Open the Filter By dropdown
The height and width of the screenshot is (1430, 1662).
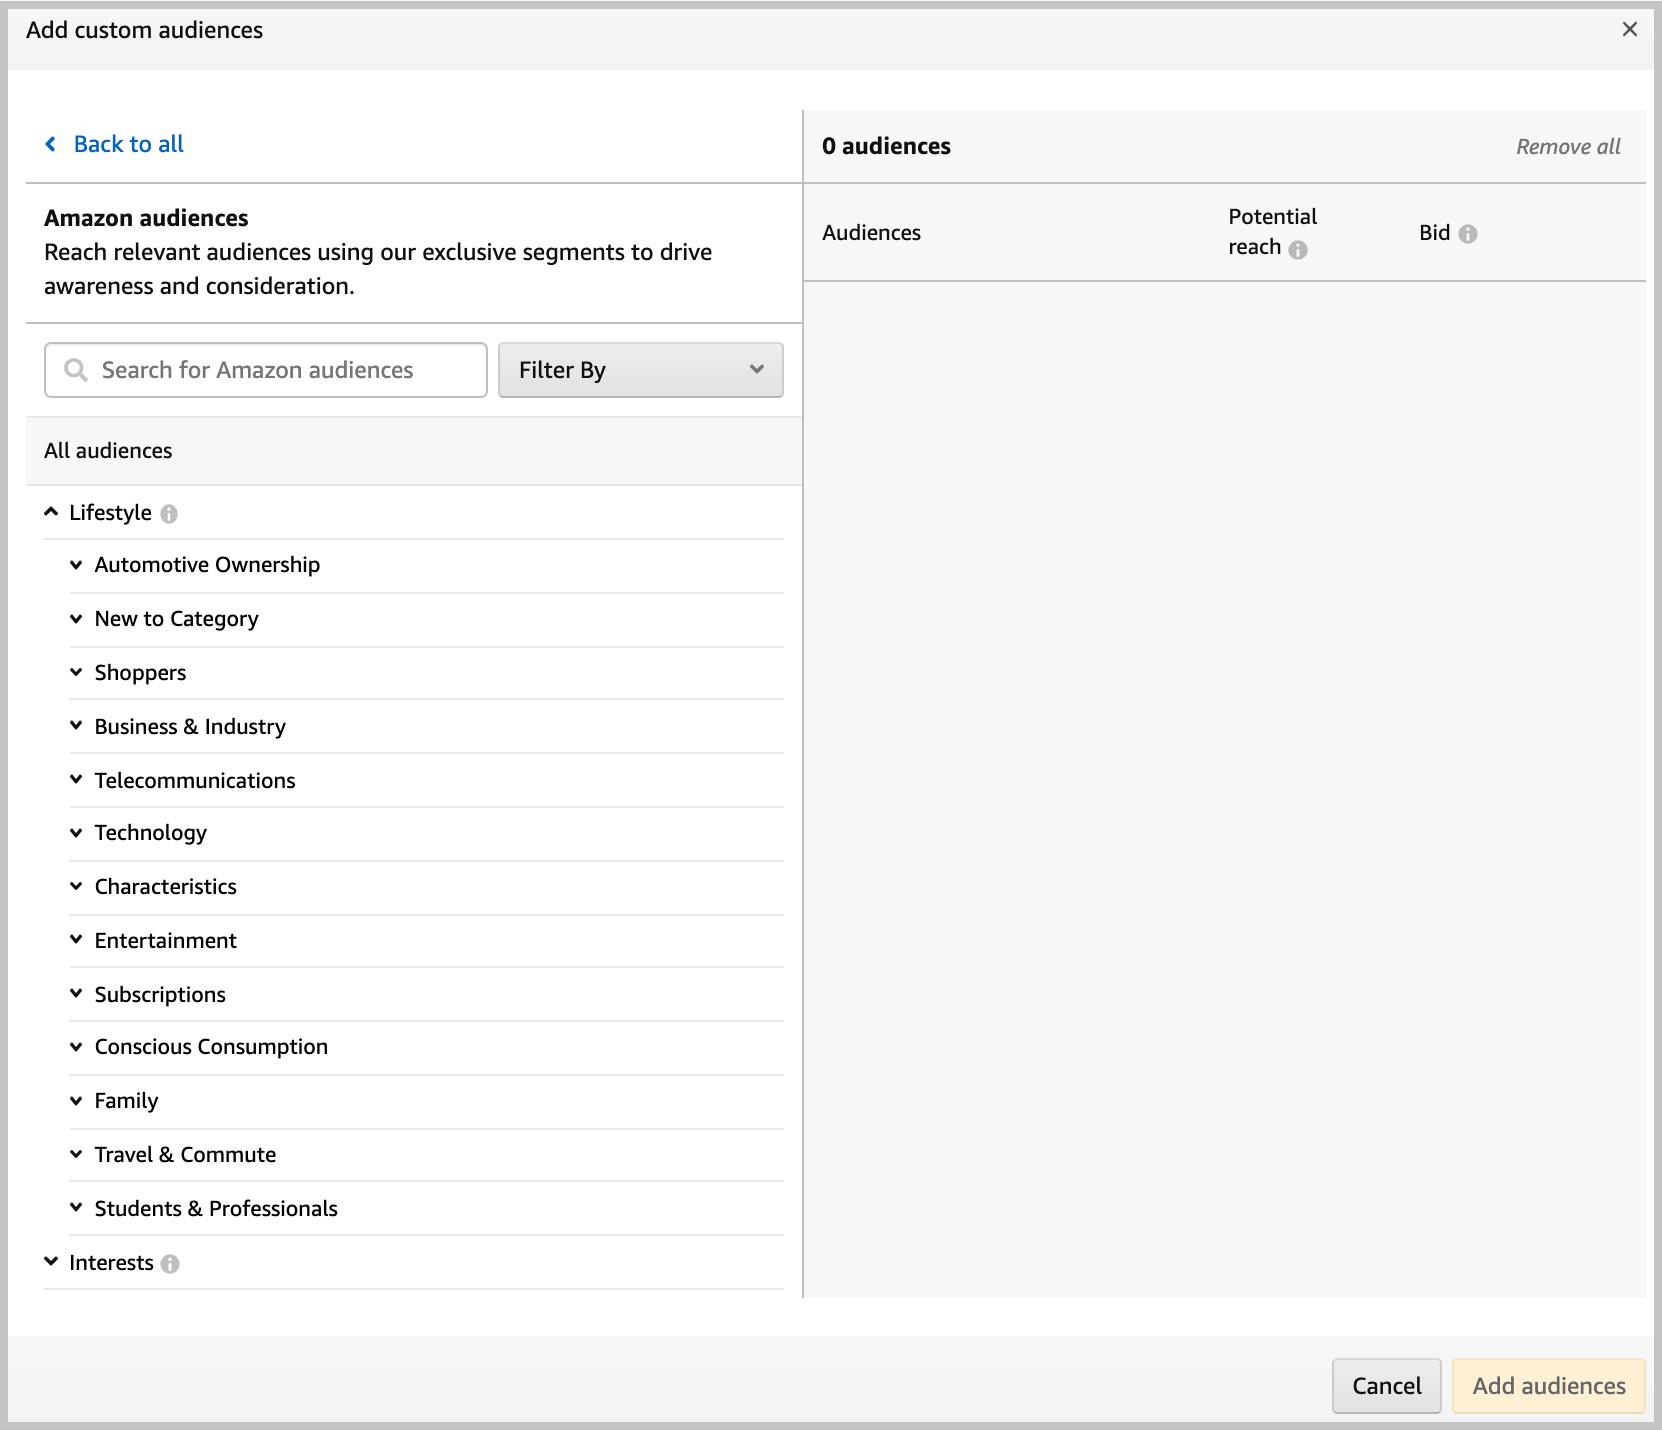[640, 371]
